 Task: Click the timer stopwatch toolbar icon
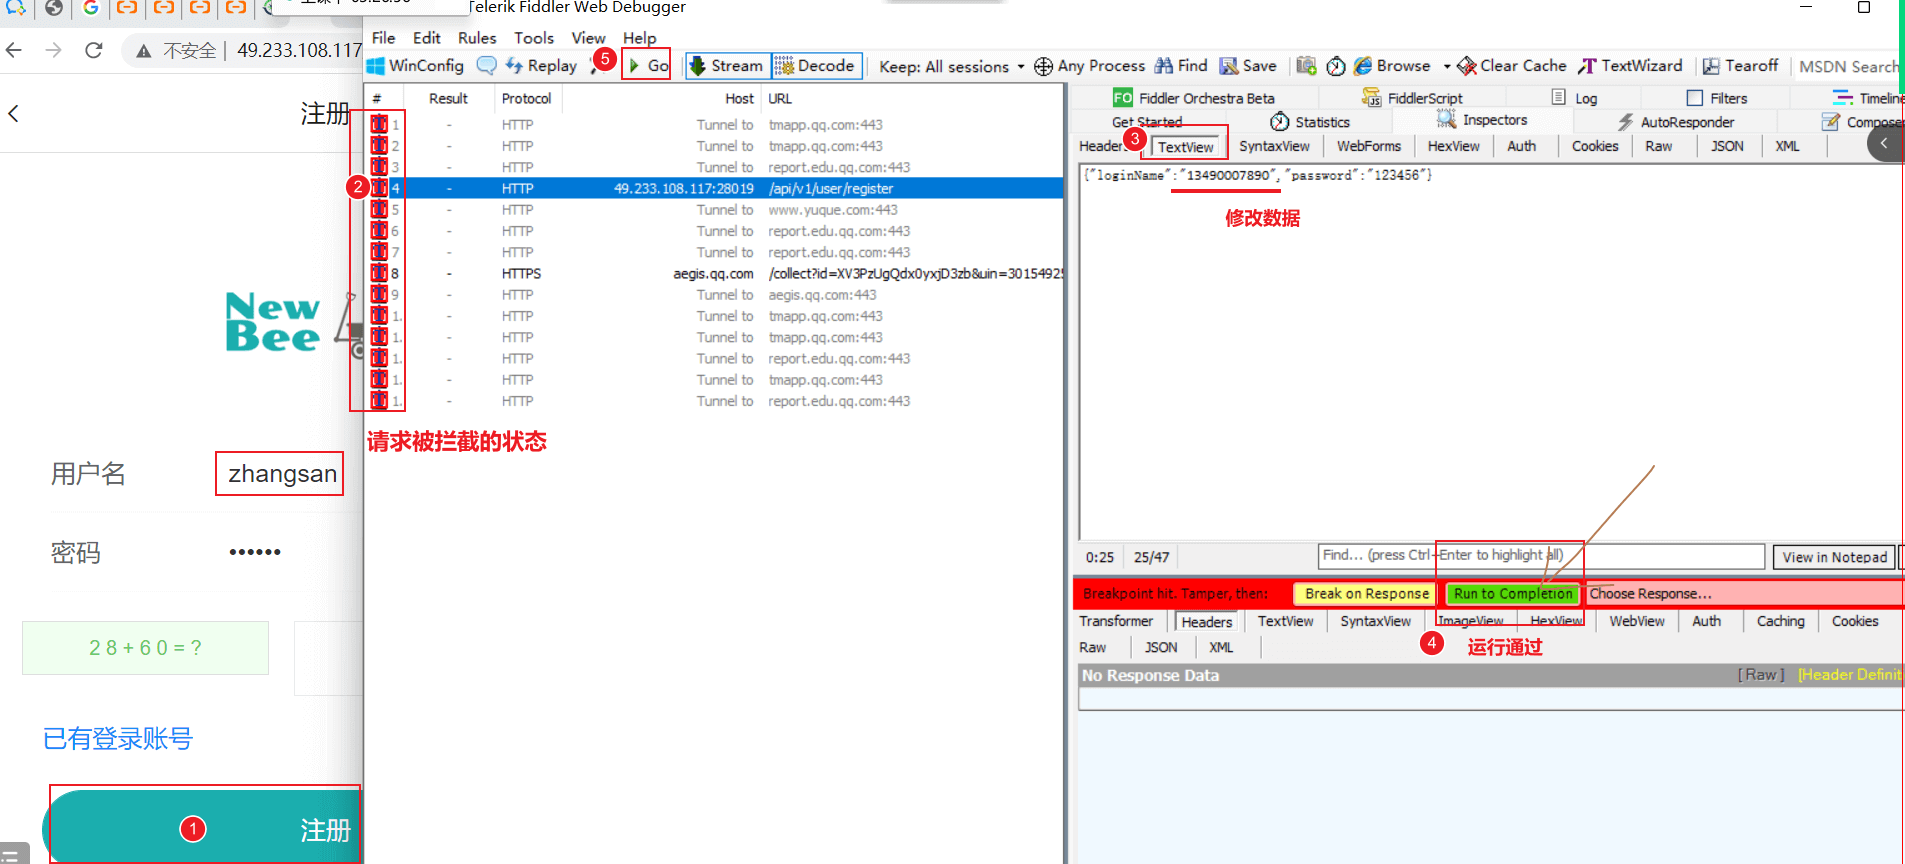pos(1335,66)
